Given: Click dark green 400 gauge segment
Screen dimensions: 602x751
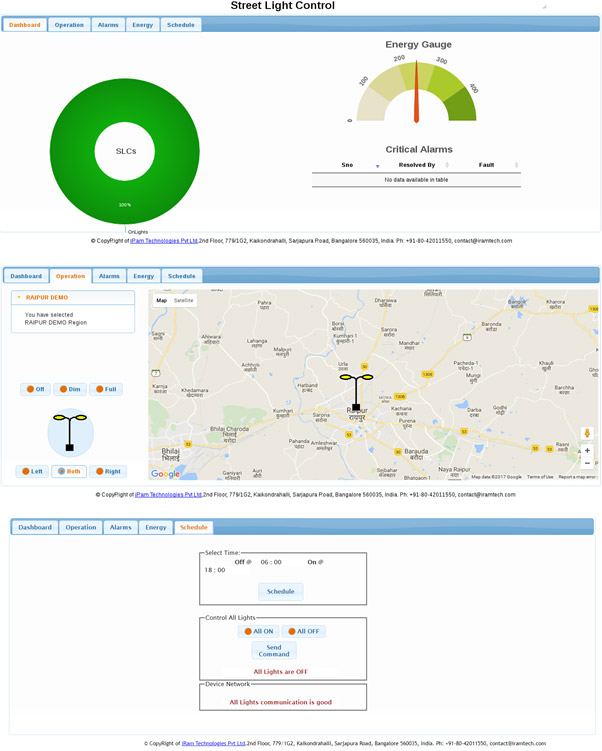Looking at the screenshot, I should (460, 105).
